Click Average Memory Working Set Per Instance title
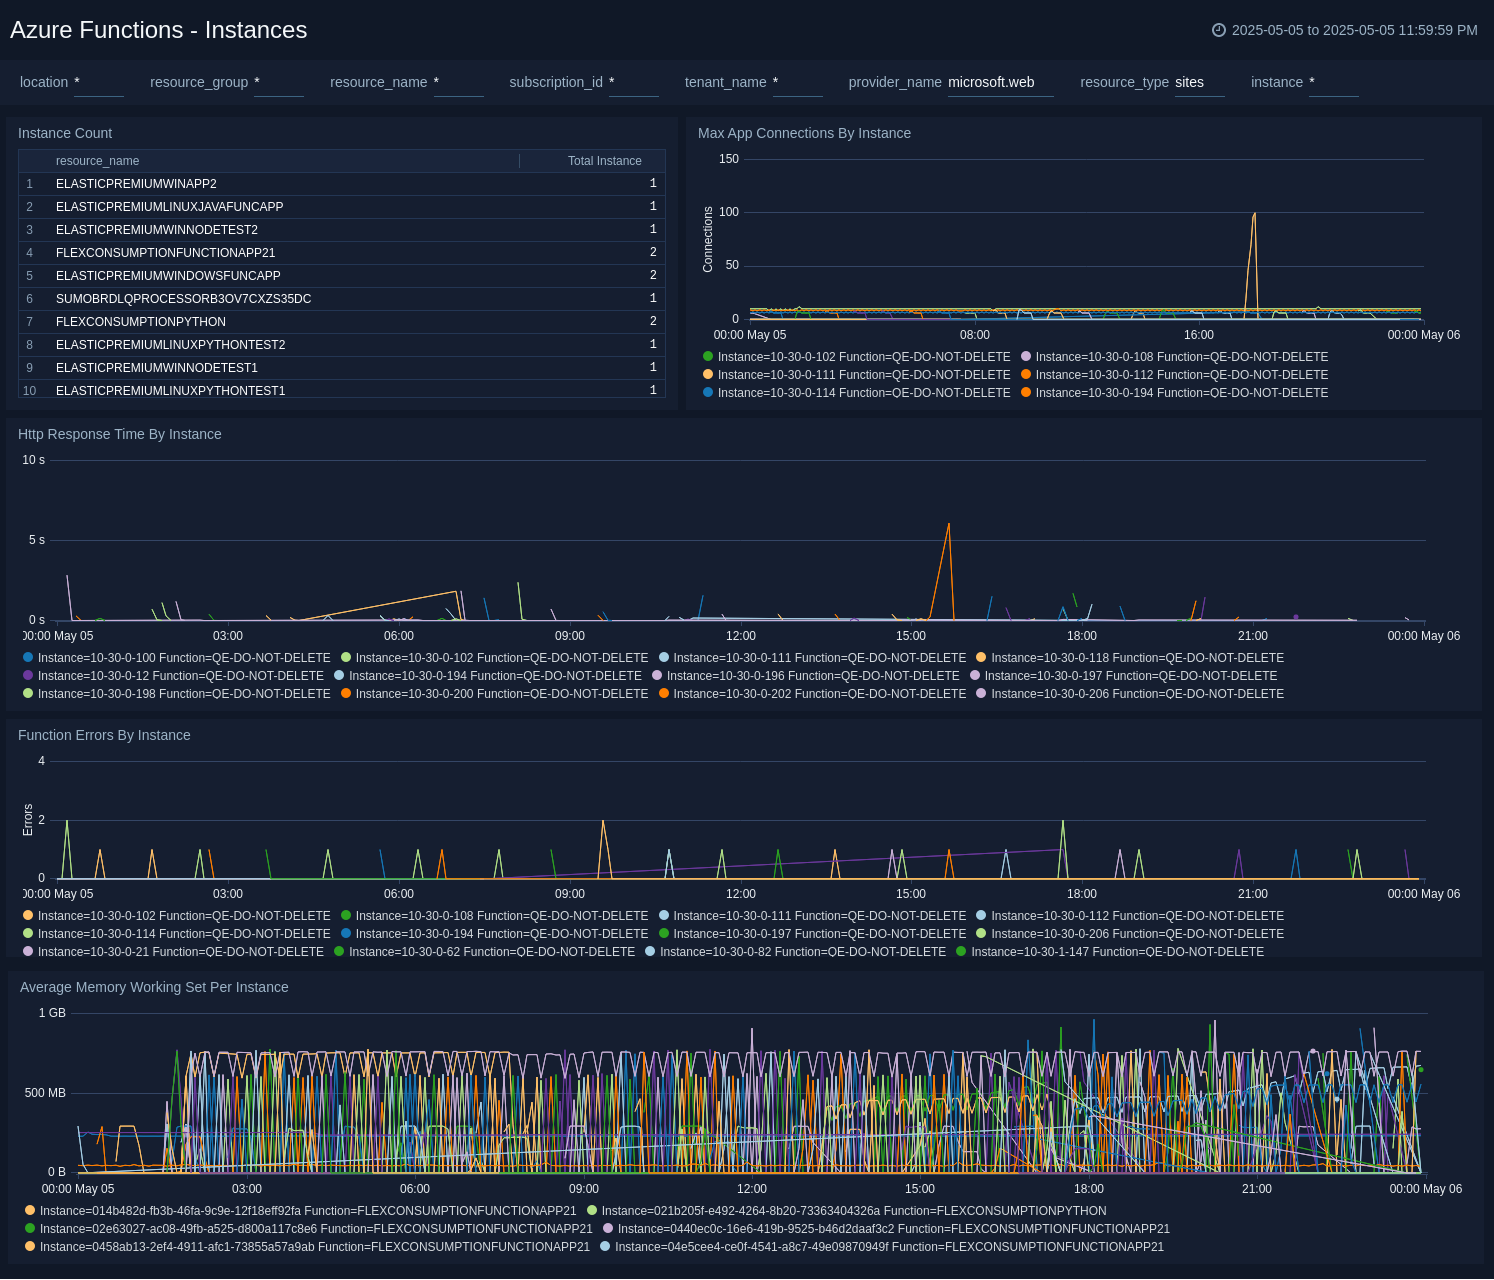Screen dimensions: 1494x1280 click(154, 987)
